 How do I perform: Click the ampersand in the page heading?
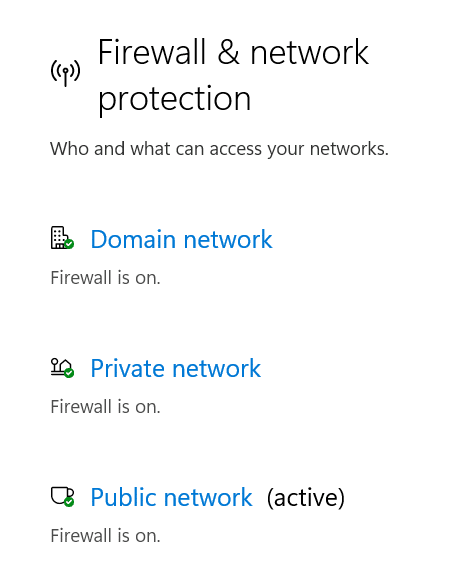[228, 52]
